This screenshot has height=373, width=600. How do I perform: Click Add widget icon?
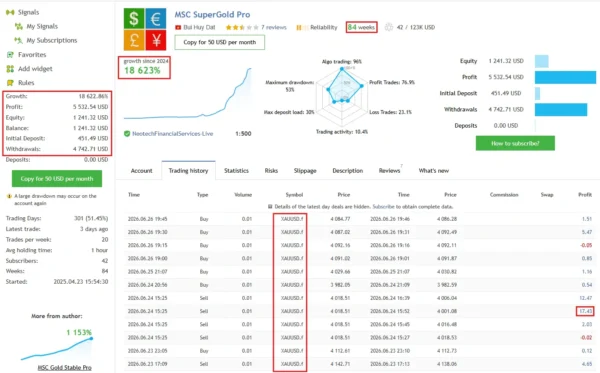tap(10, 69)
